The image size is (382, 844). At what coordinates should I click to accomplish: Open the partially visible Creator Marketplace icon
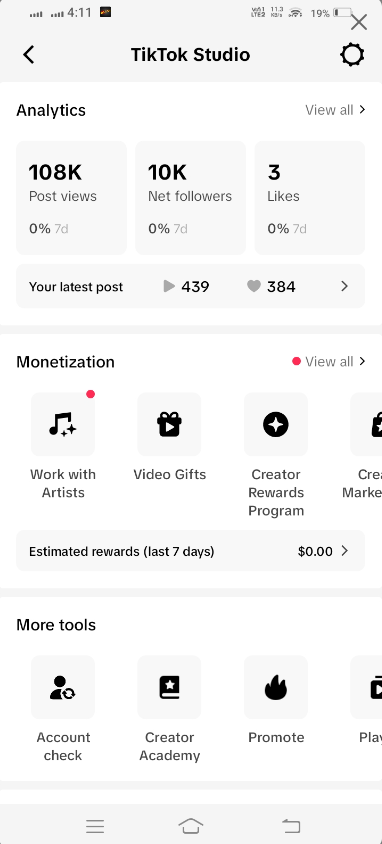366,424
